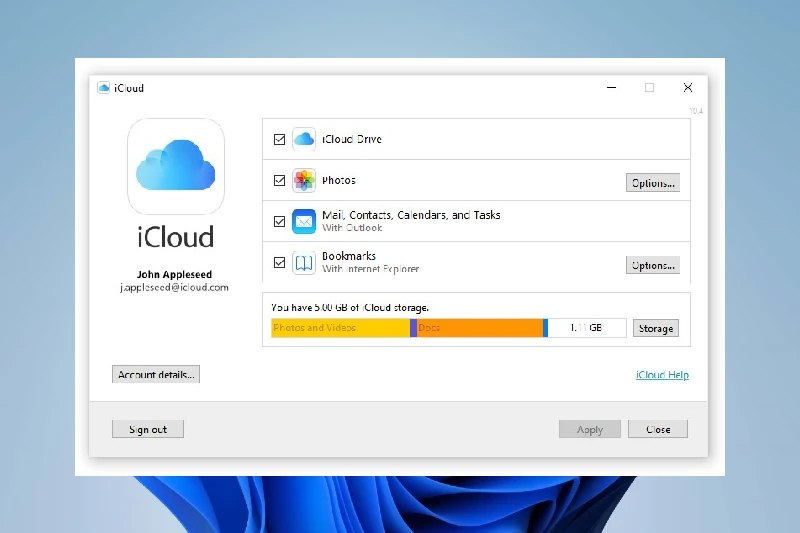Click the Bookmarks book icon

tap(304, 263)
